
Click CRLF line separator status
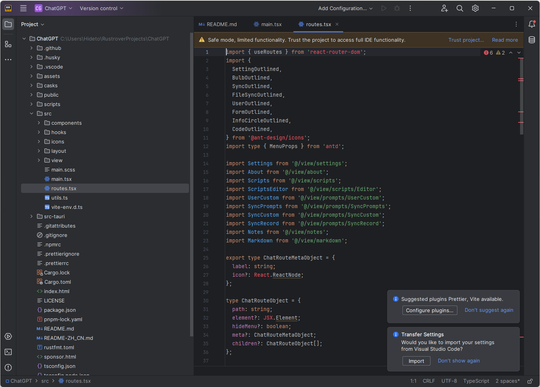click(428, 381)
